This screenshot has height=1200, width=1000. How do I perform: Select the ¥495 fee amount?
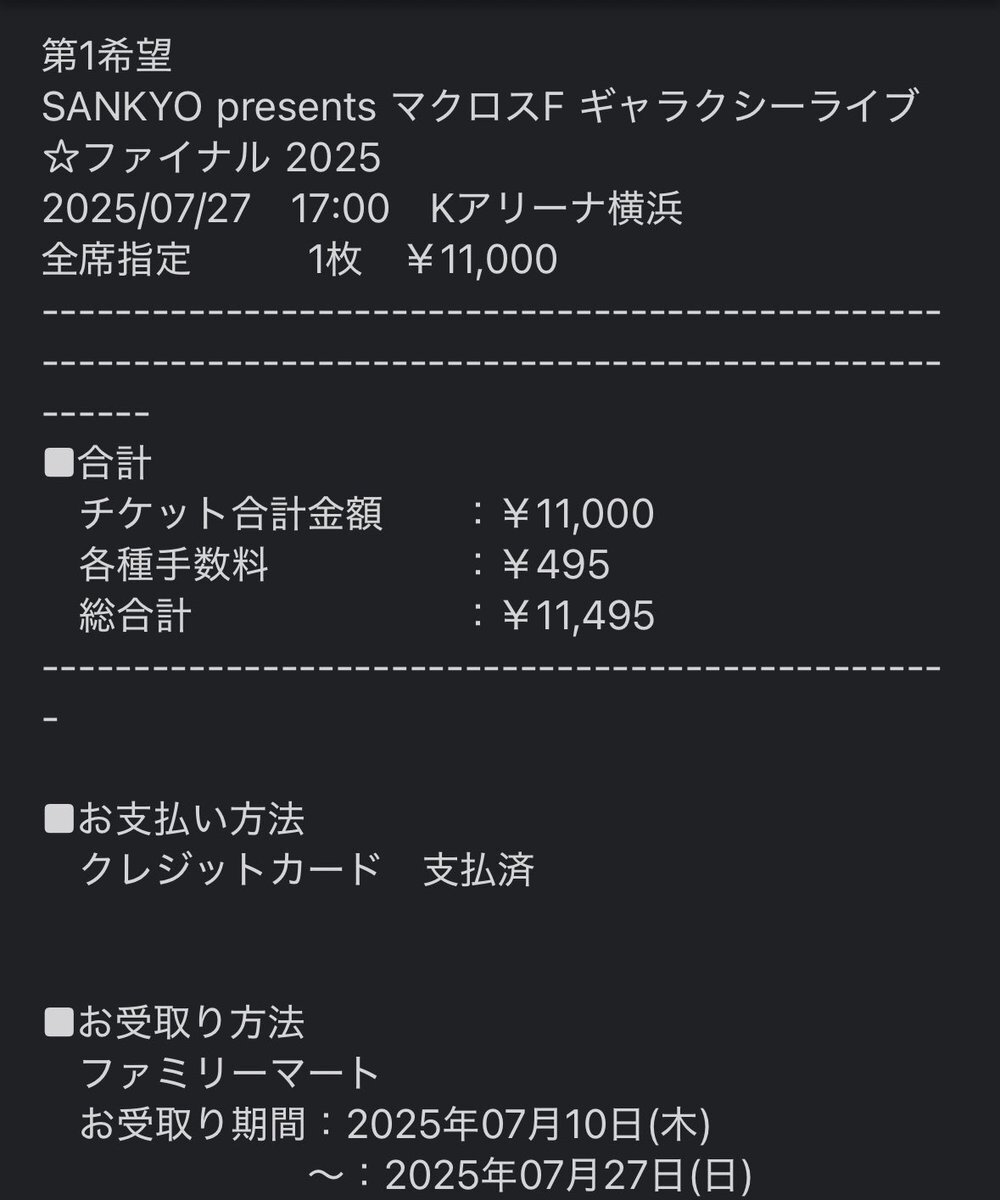pyautogui.click(x=556, y=565)
